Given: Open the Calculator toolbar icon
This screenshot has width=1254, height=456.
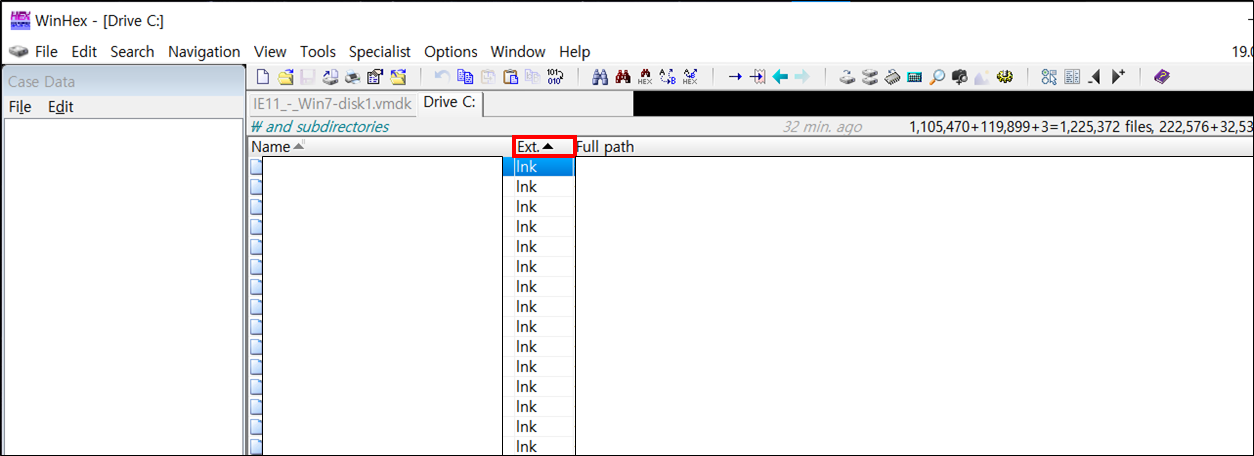Looking at the screenshot, I should click(x=914, y=76).
